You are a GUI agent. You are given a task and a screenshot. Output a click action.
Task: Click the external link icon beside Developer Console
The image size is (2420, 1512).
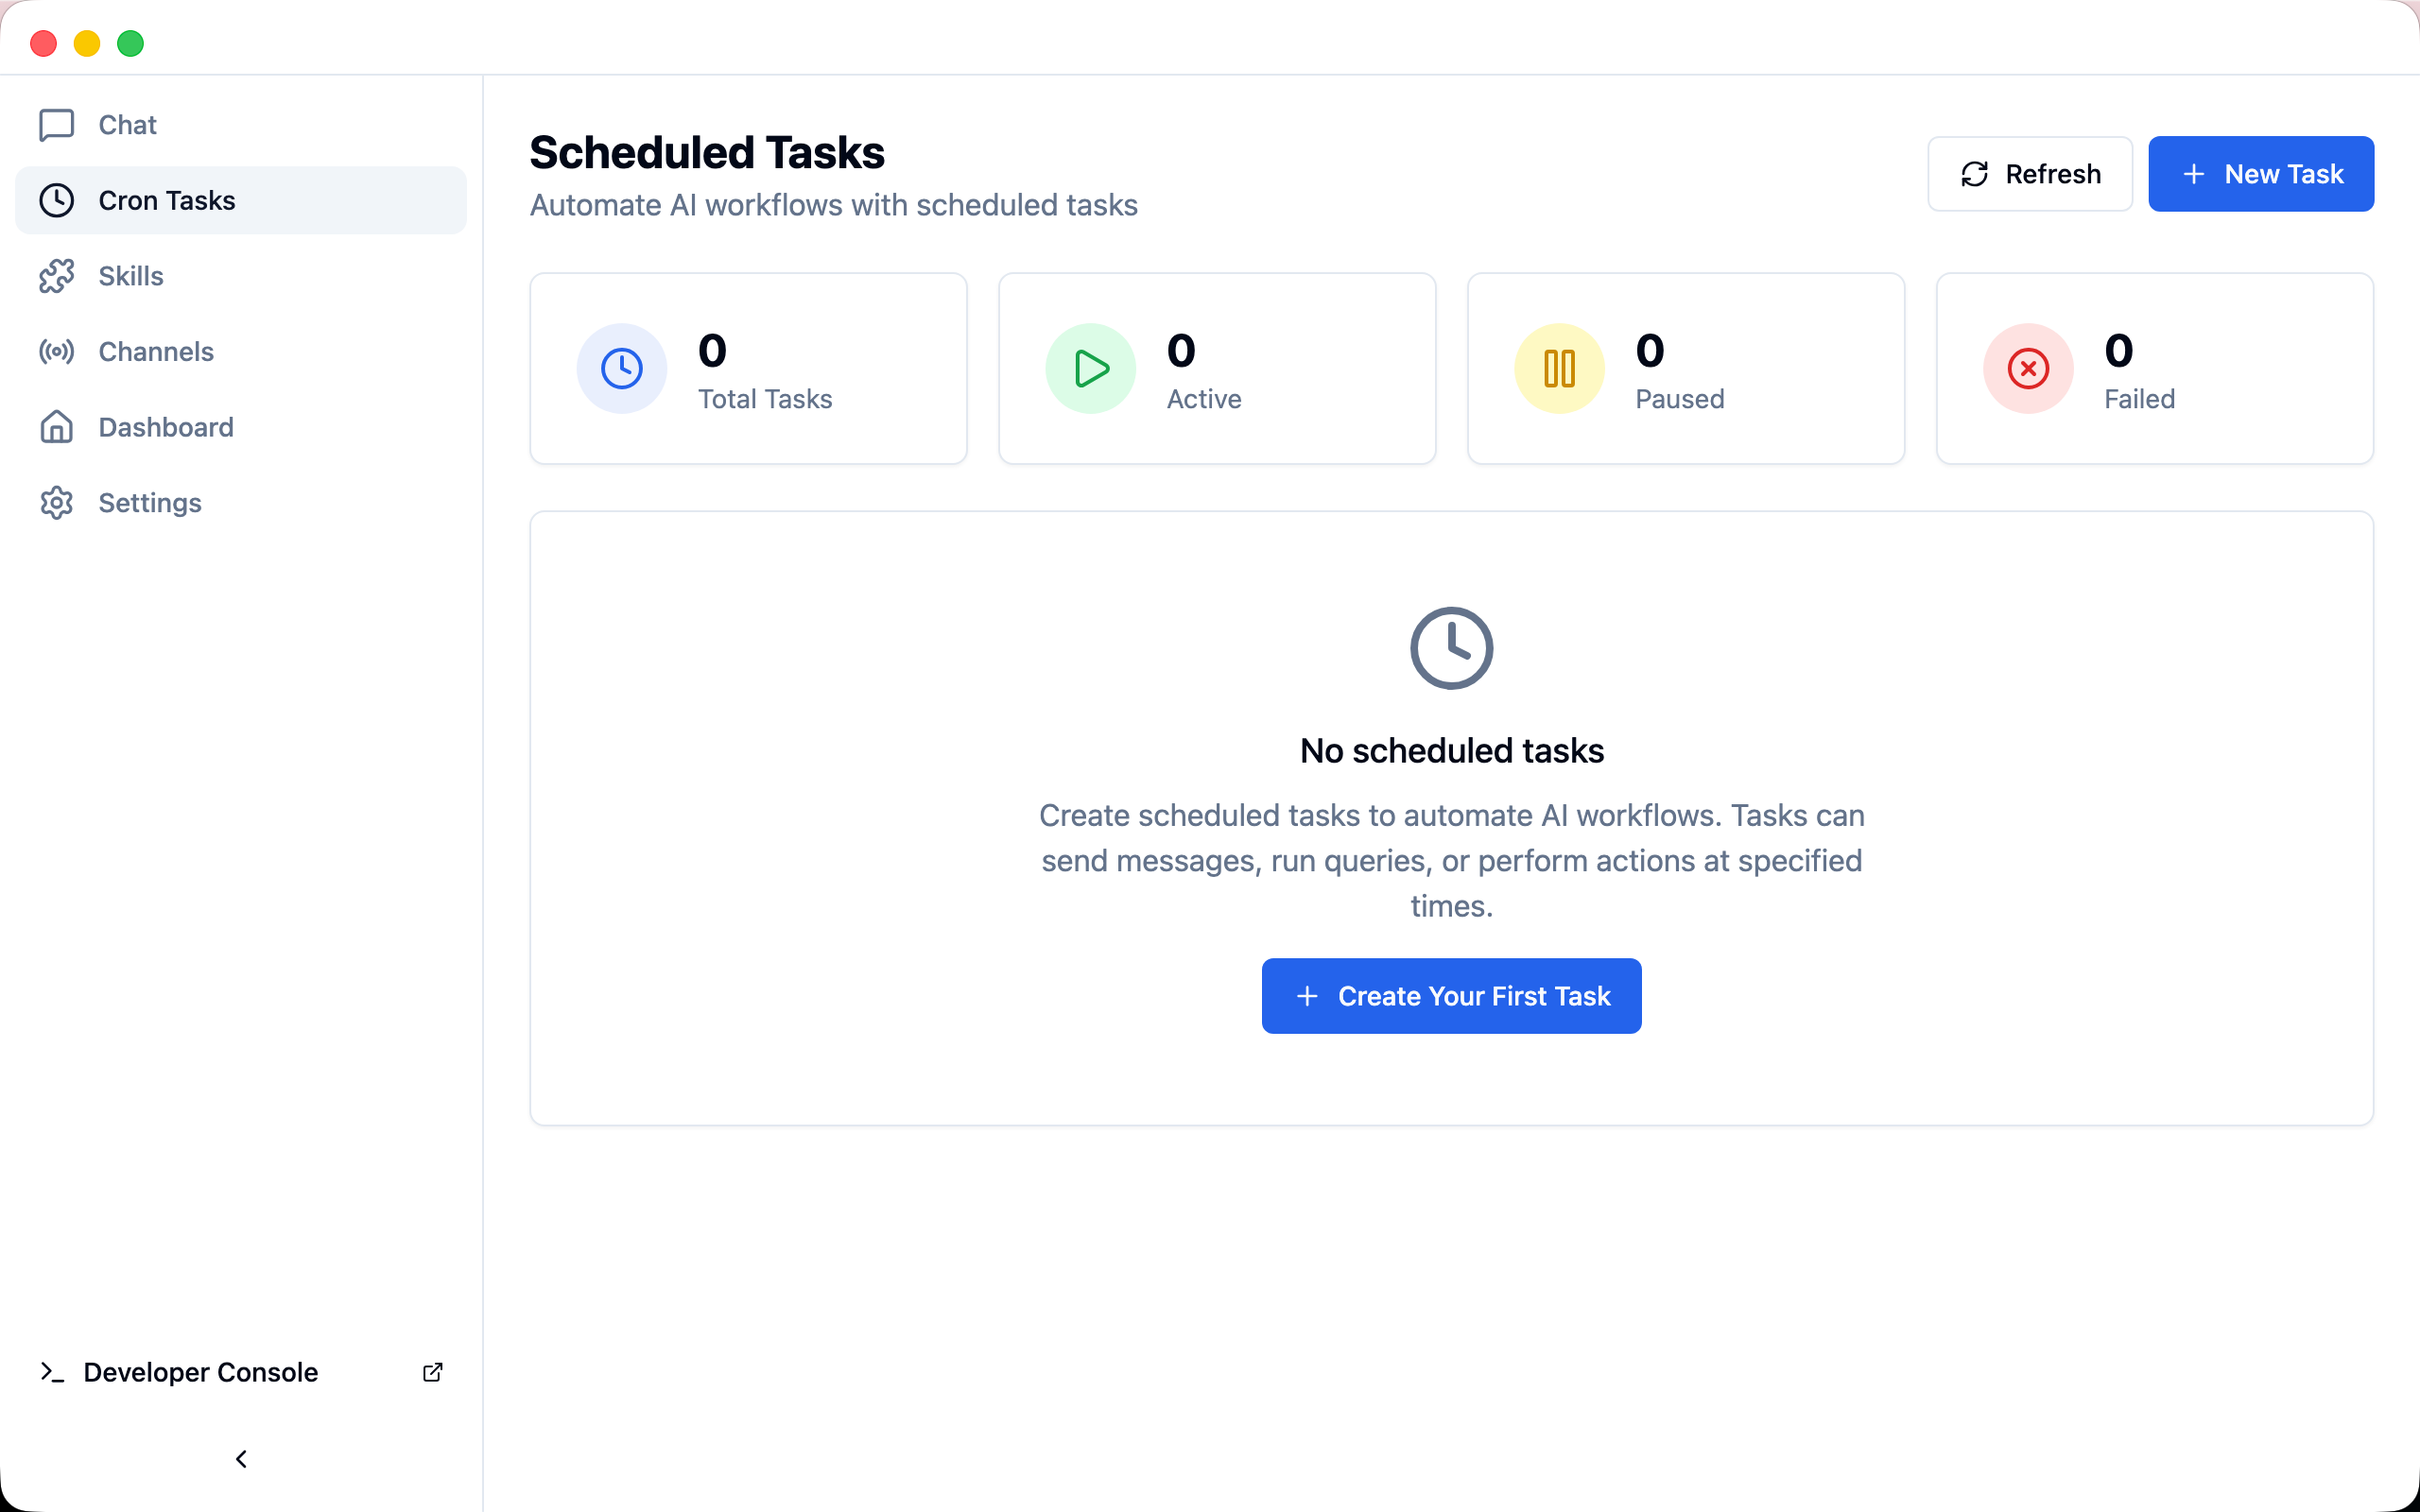click(432, 1372)
